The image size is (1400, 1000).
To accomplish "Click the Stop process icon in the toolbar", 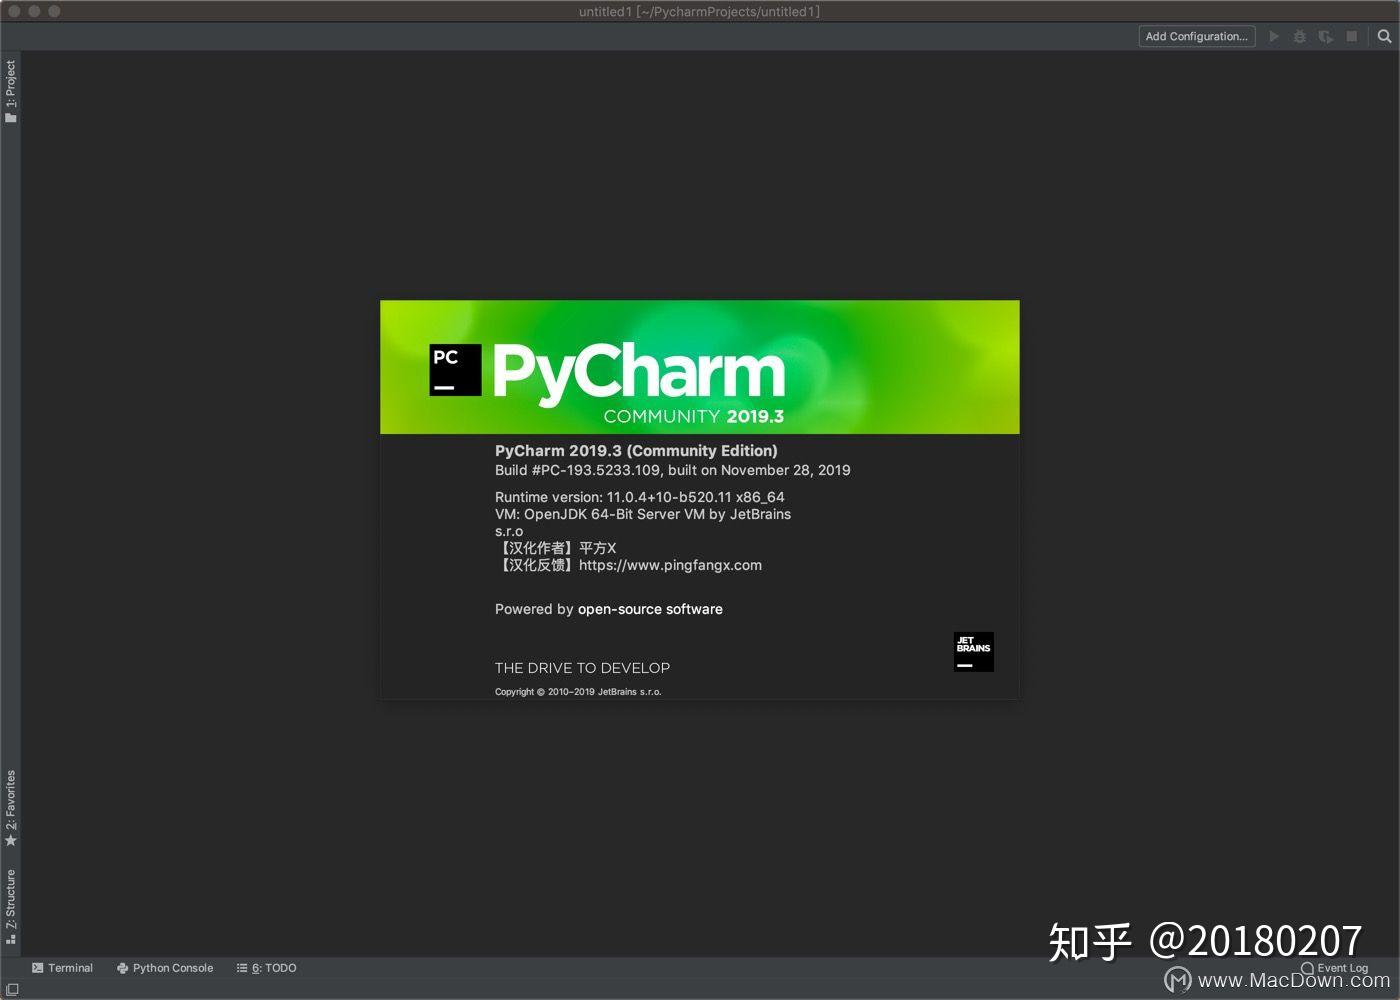I will click(1351, 36).
